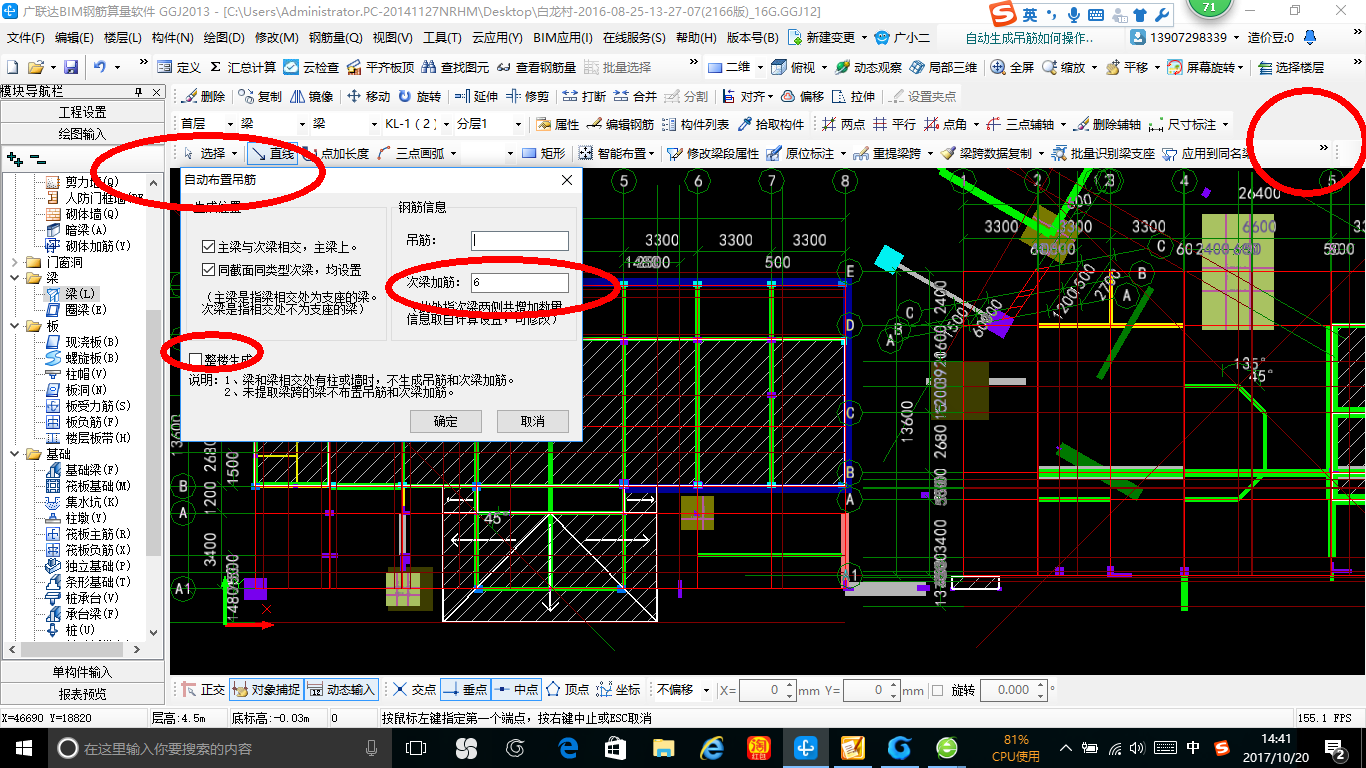Select the 修剪 trim tool
Screen dimensions: 1366x768
tap(527, 96)
